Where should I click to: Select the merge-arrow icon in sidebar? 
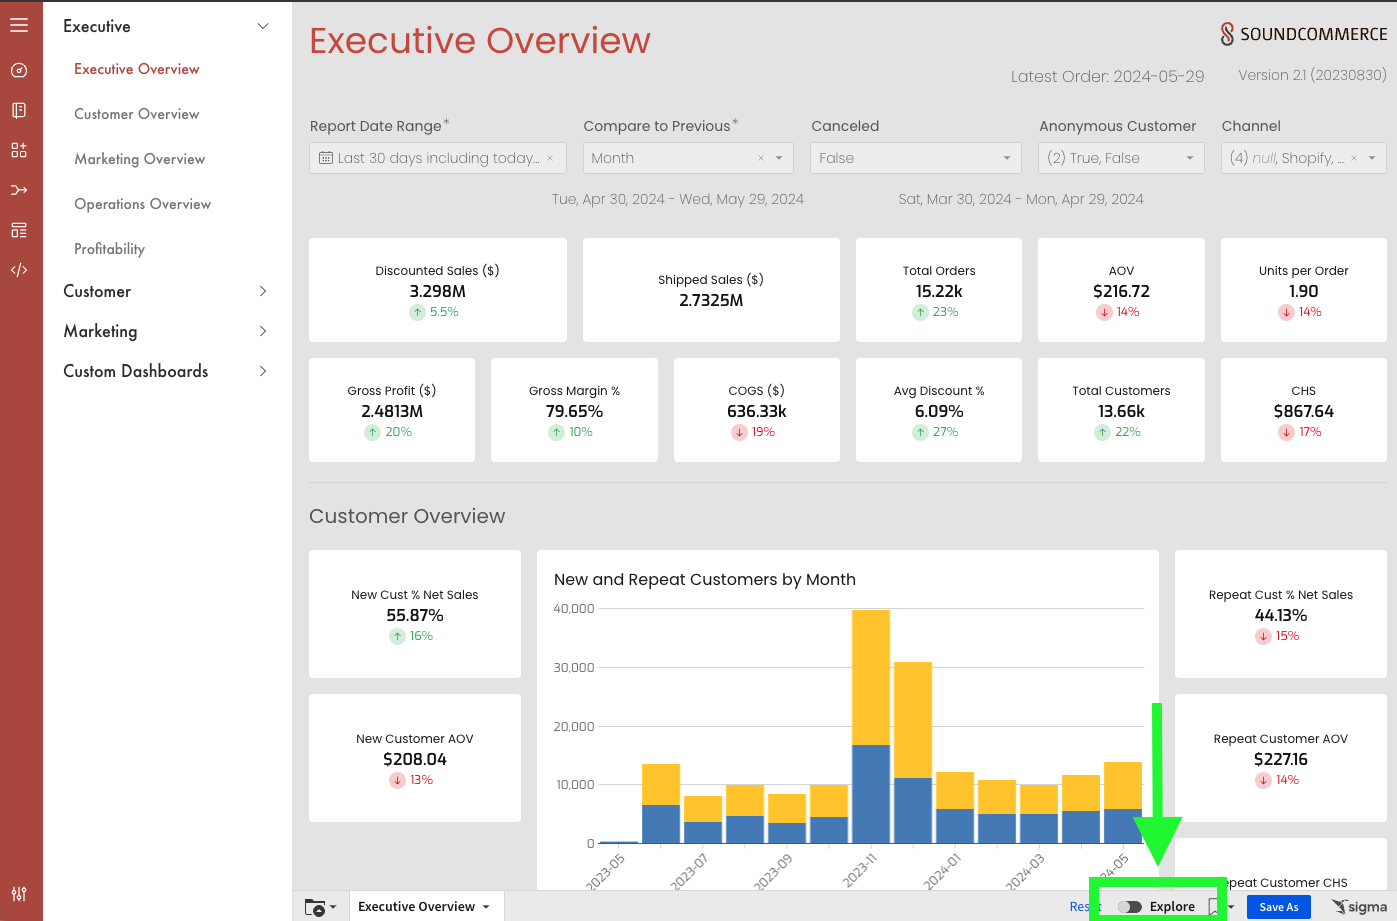coord(19,190)
